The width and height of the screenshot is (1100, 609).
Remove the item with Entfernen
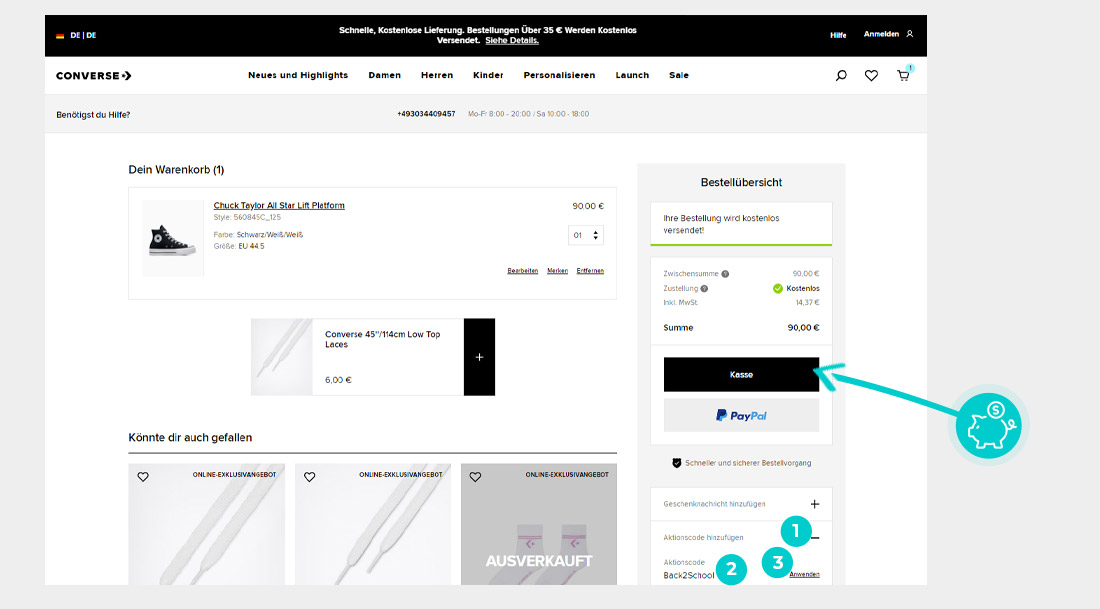pyautogui.click(x=590, y=271)
